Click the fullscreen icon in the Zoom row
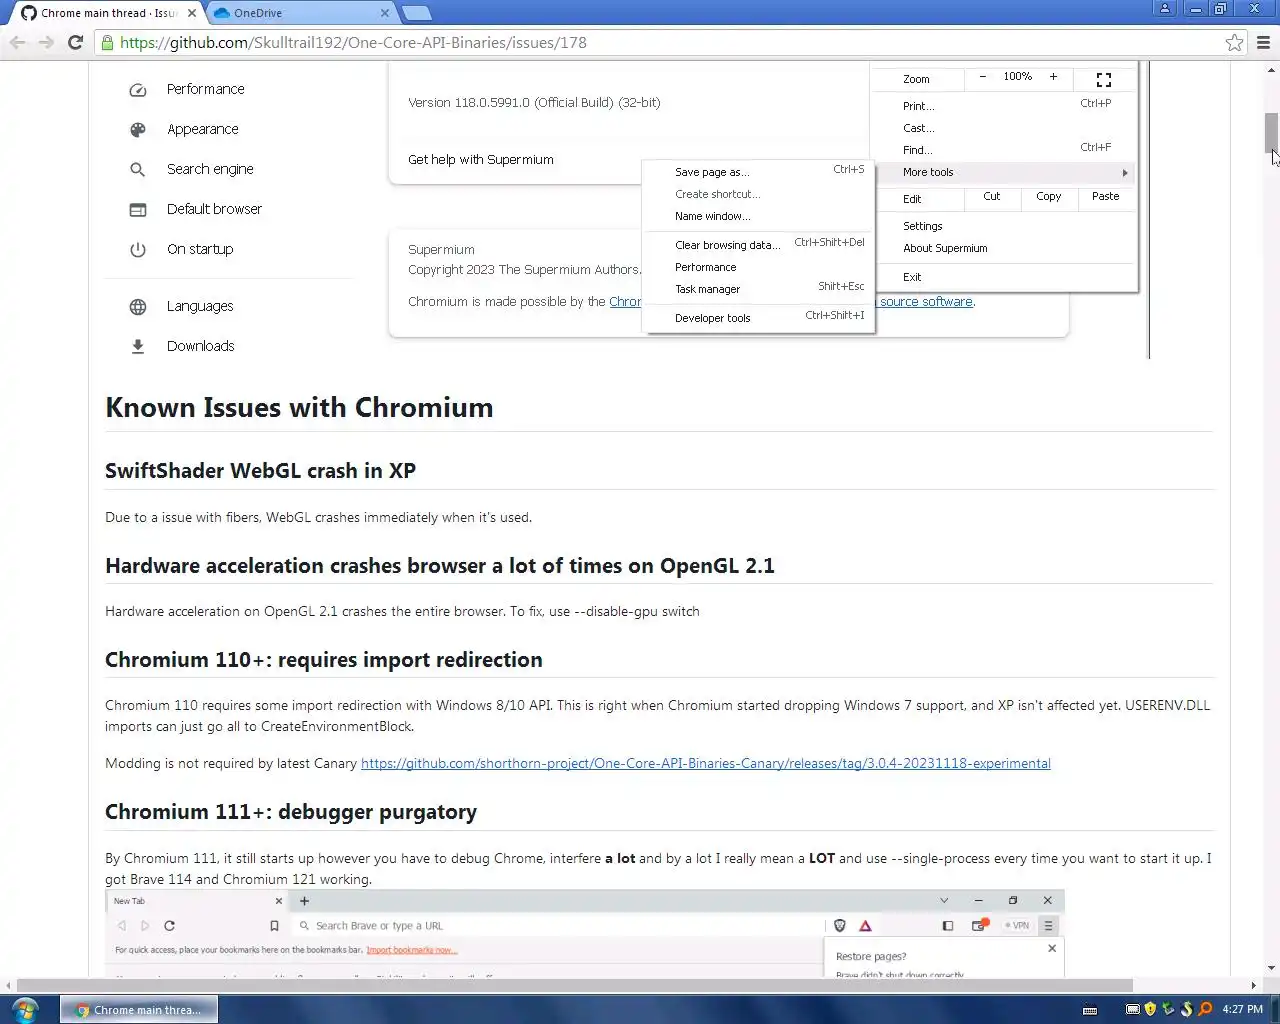 (x=1104, y=79)
